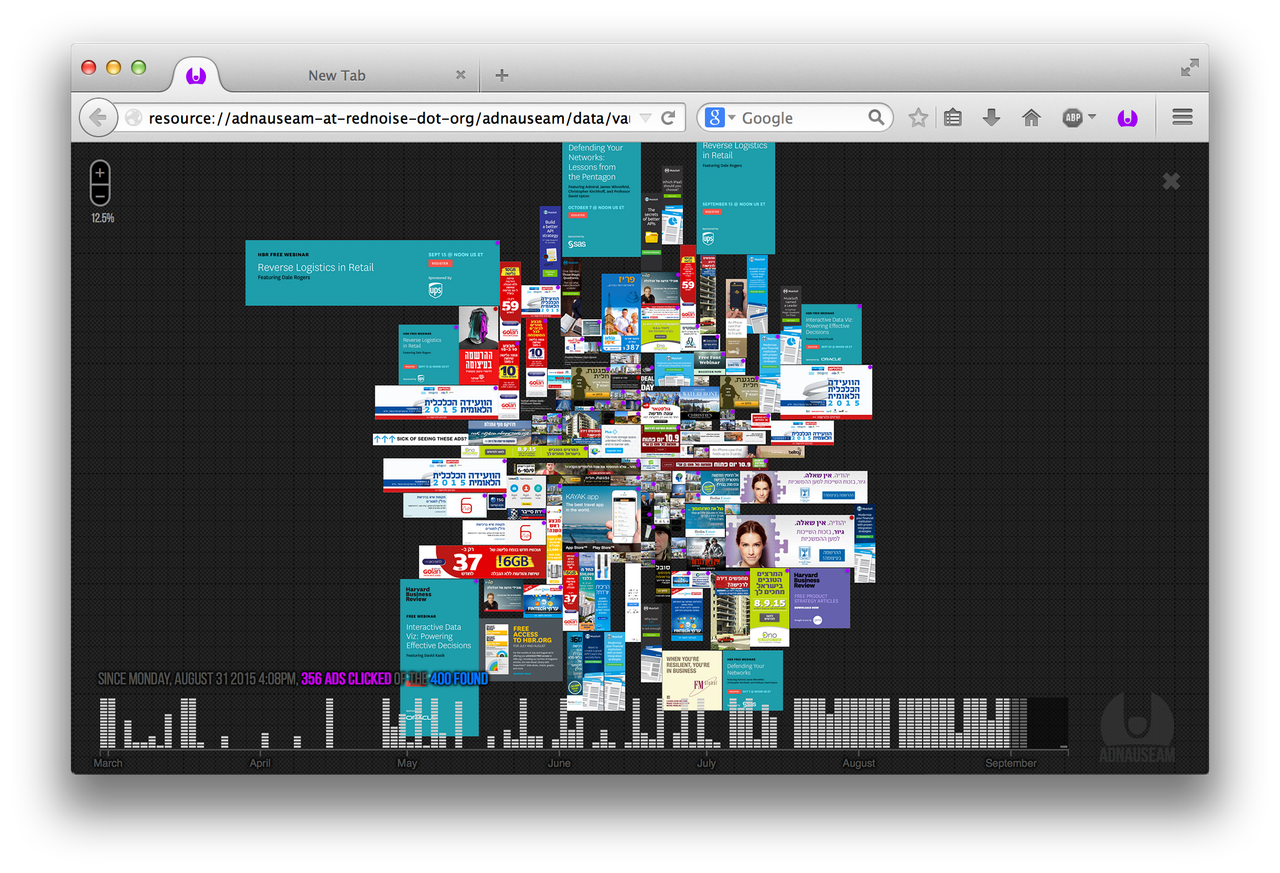
Task: Click the Adblock Plus ABP icon
Action: [x=1072, y=118]
